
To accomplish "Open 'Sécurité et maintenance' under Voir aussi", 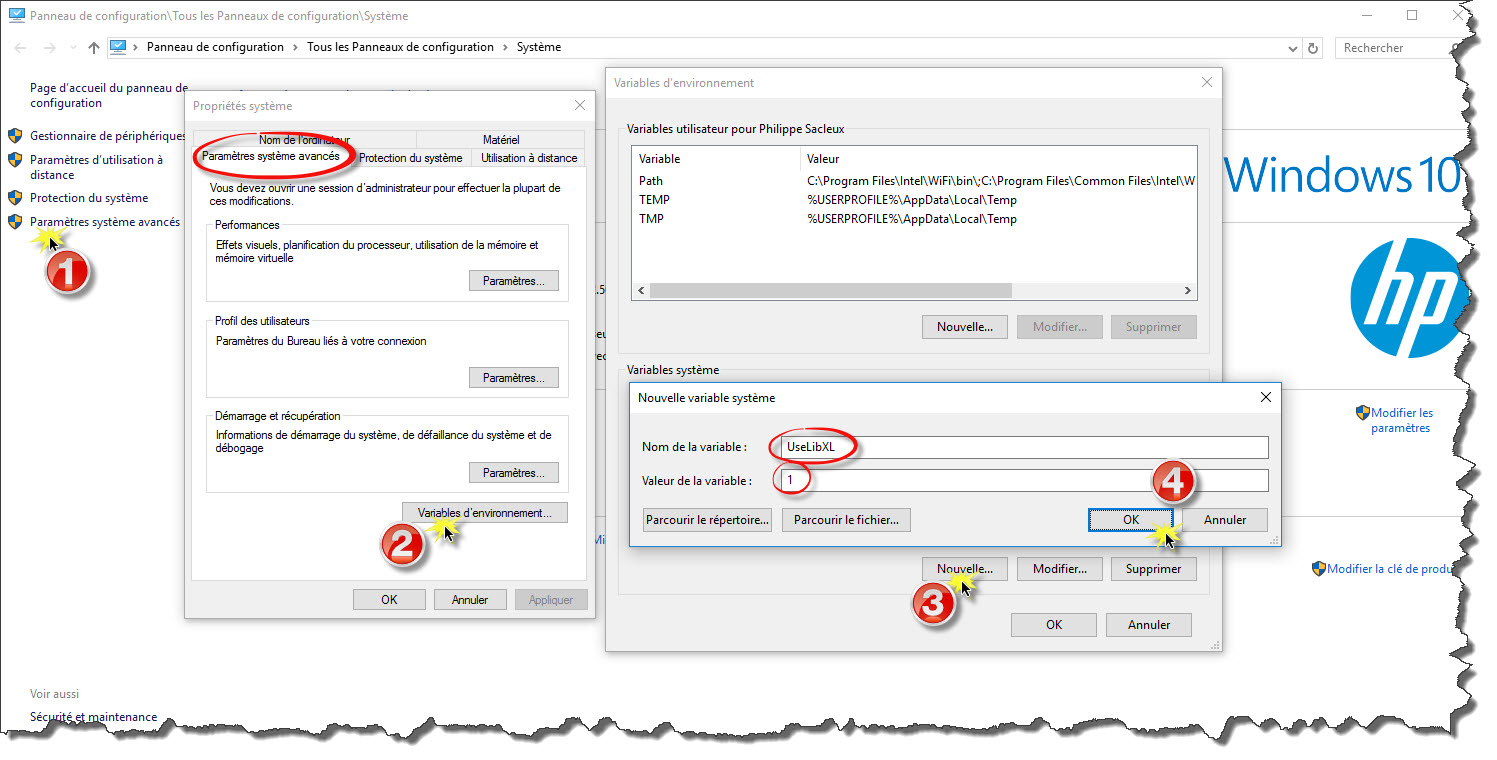I will 93,717.
